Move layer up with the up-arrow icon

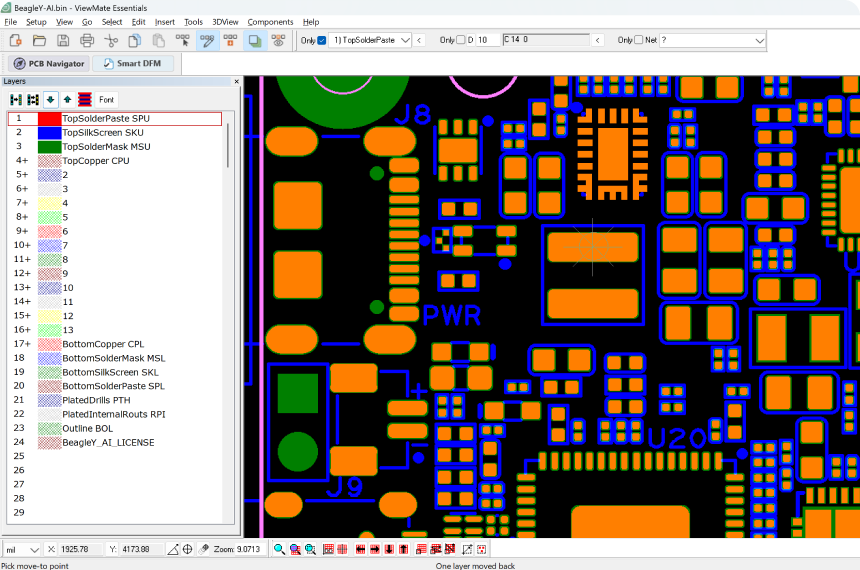(x=67, y=99)
